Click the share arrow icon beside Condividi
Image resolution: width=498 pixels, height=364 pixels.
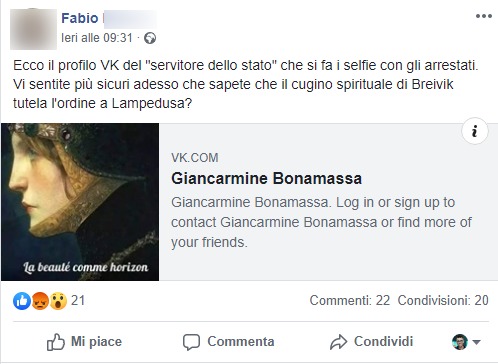pos(338,342)
